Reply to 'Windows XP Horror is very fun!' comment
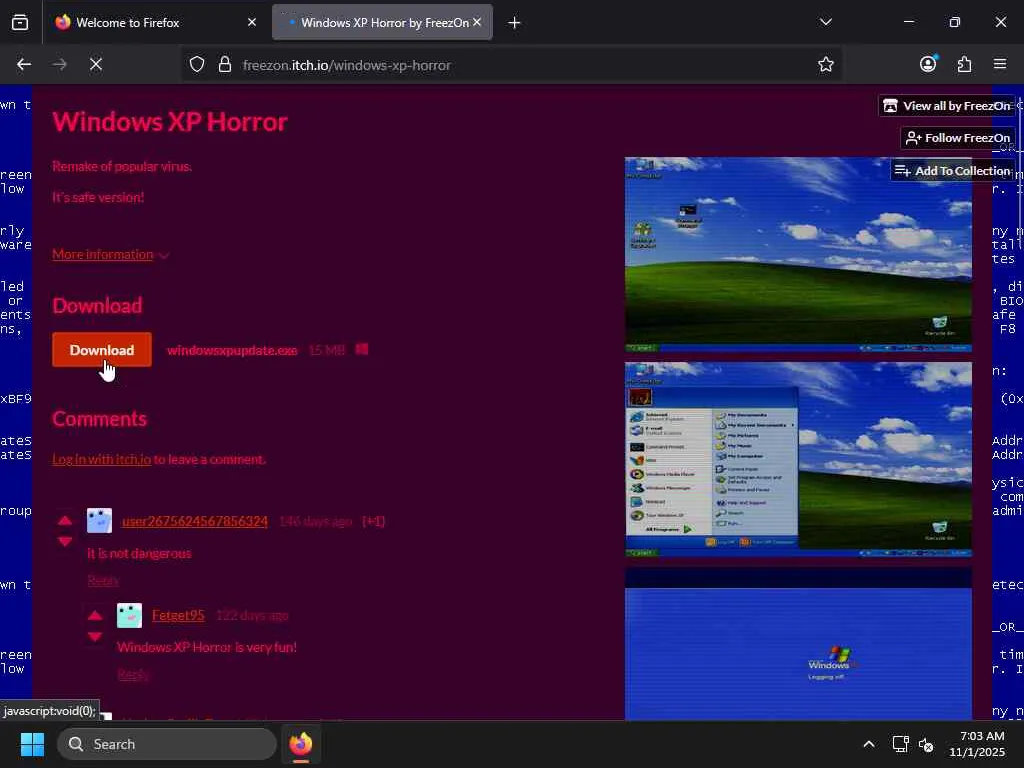This screenshot has width=1024, height=768. tap(133, 674)
